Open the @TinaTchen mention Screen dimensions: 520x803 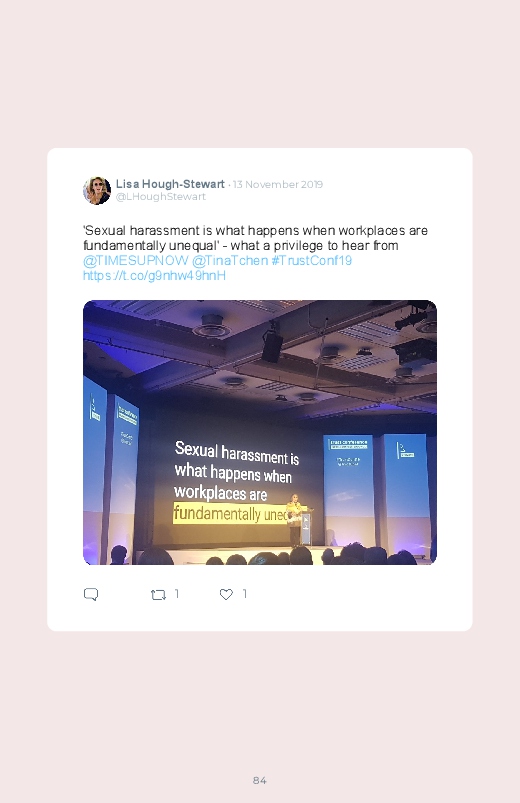coord(230,260)
